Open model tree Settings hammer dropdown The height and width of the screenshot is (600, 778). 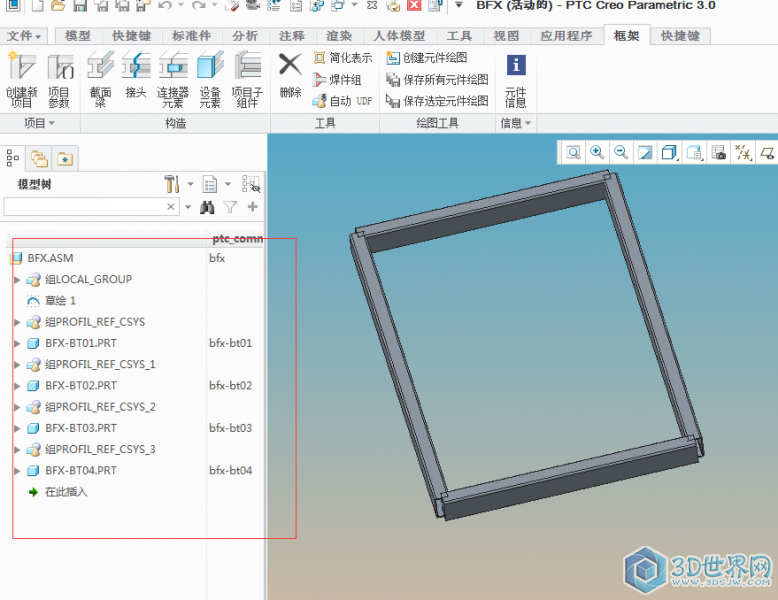coord(179,184)
